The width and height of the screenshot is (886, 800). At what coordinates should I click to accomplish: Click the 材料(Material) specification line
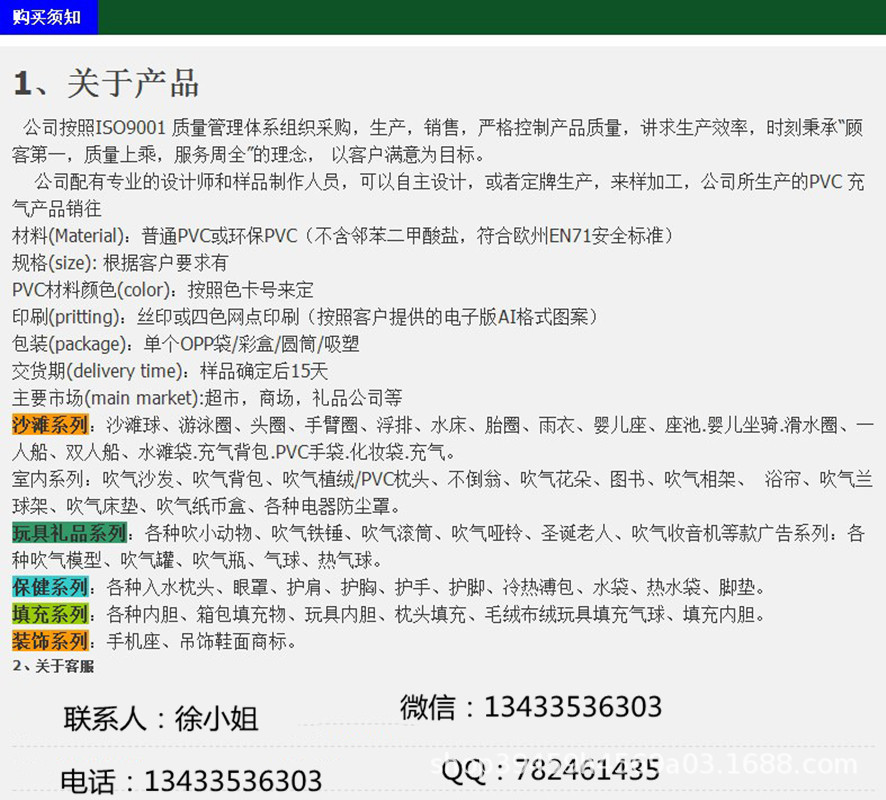342,236
